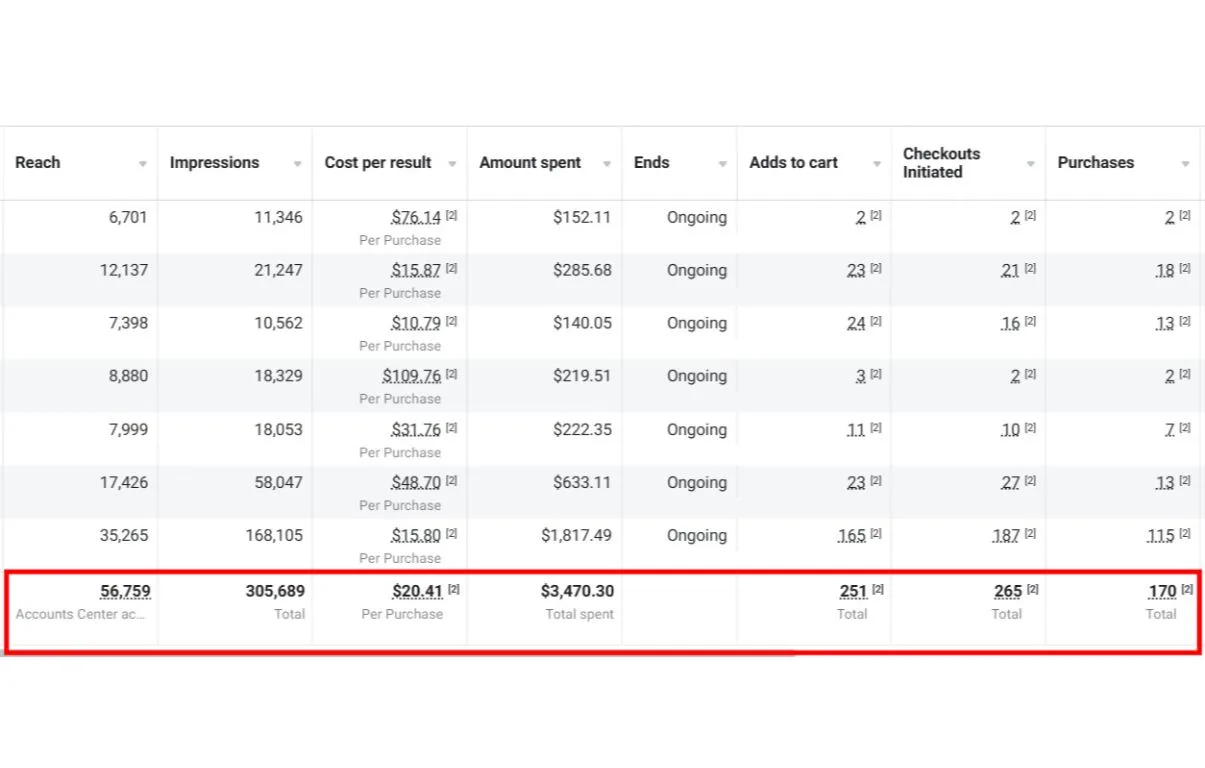Click footnote icon beside 187 checkouts initiated
Viewport: 1205px width, 768px height.
[x=1030, y=534]
